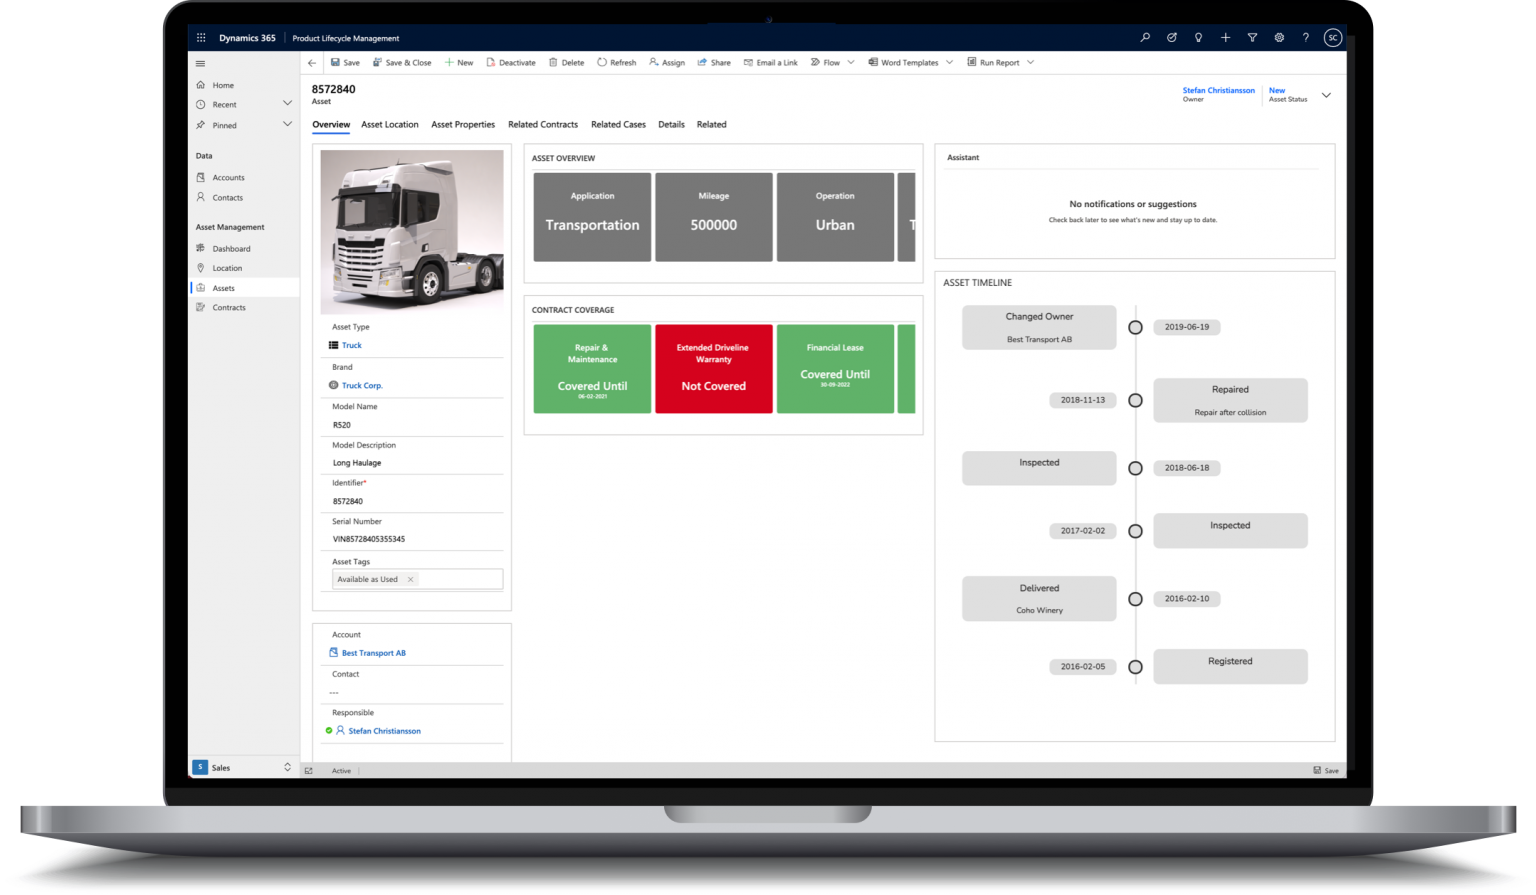Open the Dynamics 365 app launcher grid
Viewport: 1536px width, 895px height.
click(201, 38)
